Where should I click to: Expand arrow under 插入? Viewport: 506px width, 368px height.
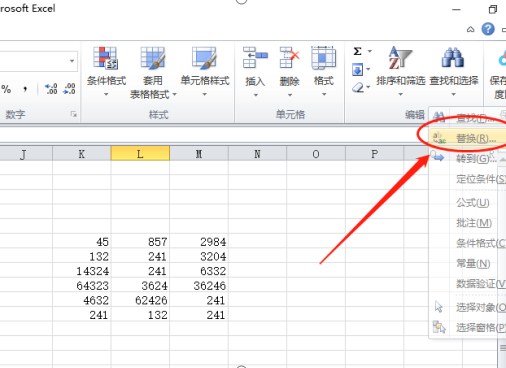click(256, 95)
